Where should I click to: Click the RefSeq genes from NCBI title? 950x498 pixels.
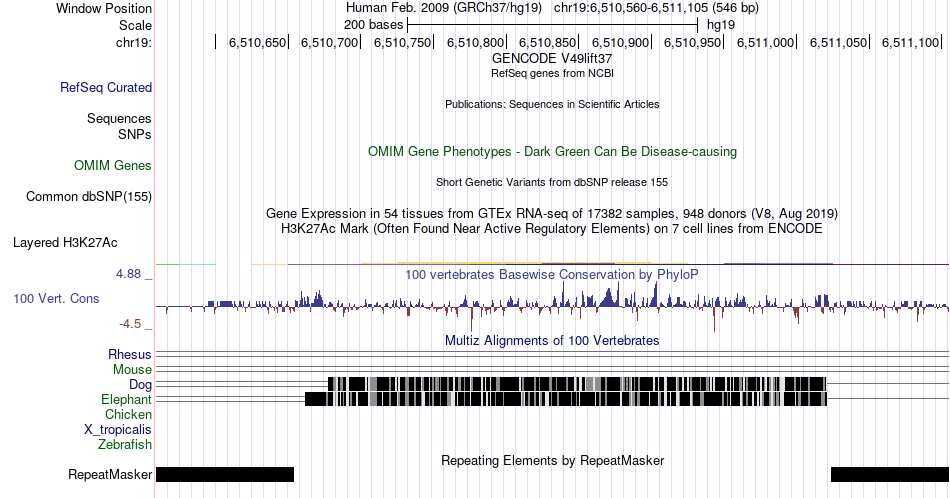point(552,73)
